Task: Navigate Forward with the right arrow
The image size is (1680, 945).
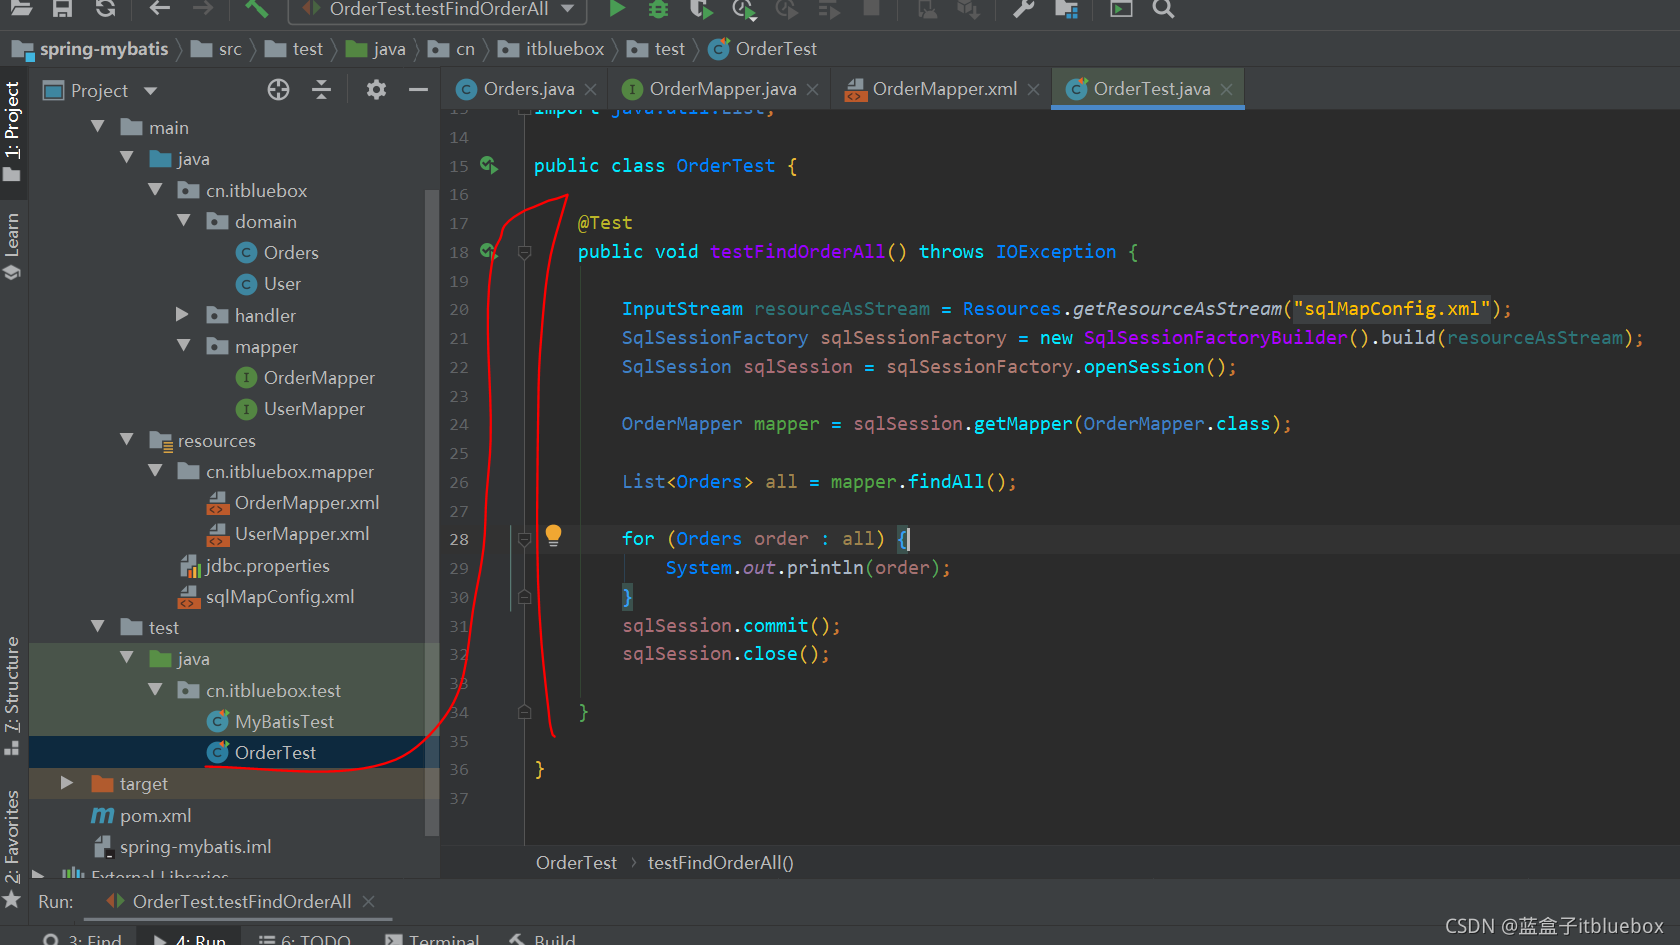Action: [x=203, y=9]
